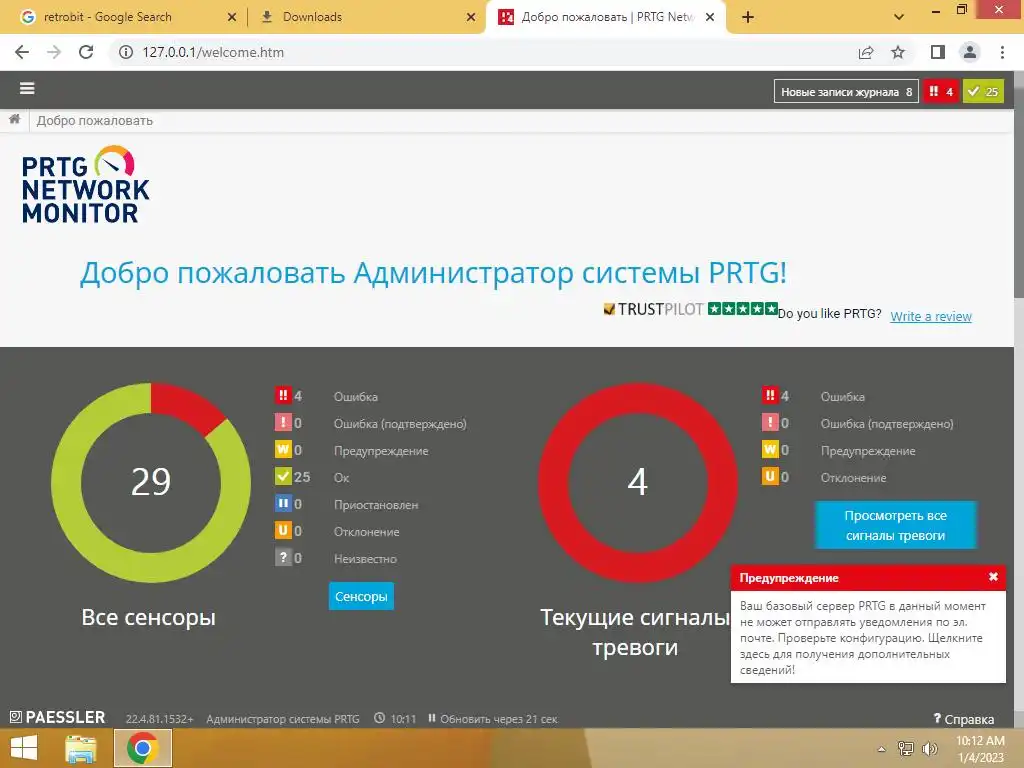
Task: Click the Добро пожаловать breadcrumb
Action: (95, 120)
